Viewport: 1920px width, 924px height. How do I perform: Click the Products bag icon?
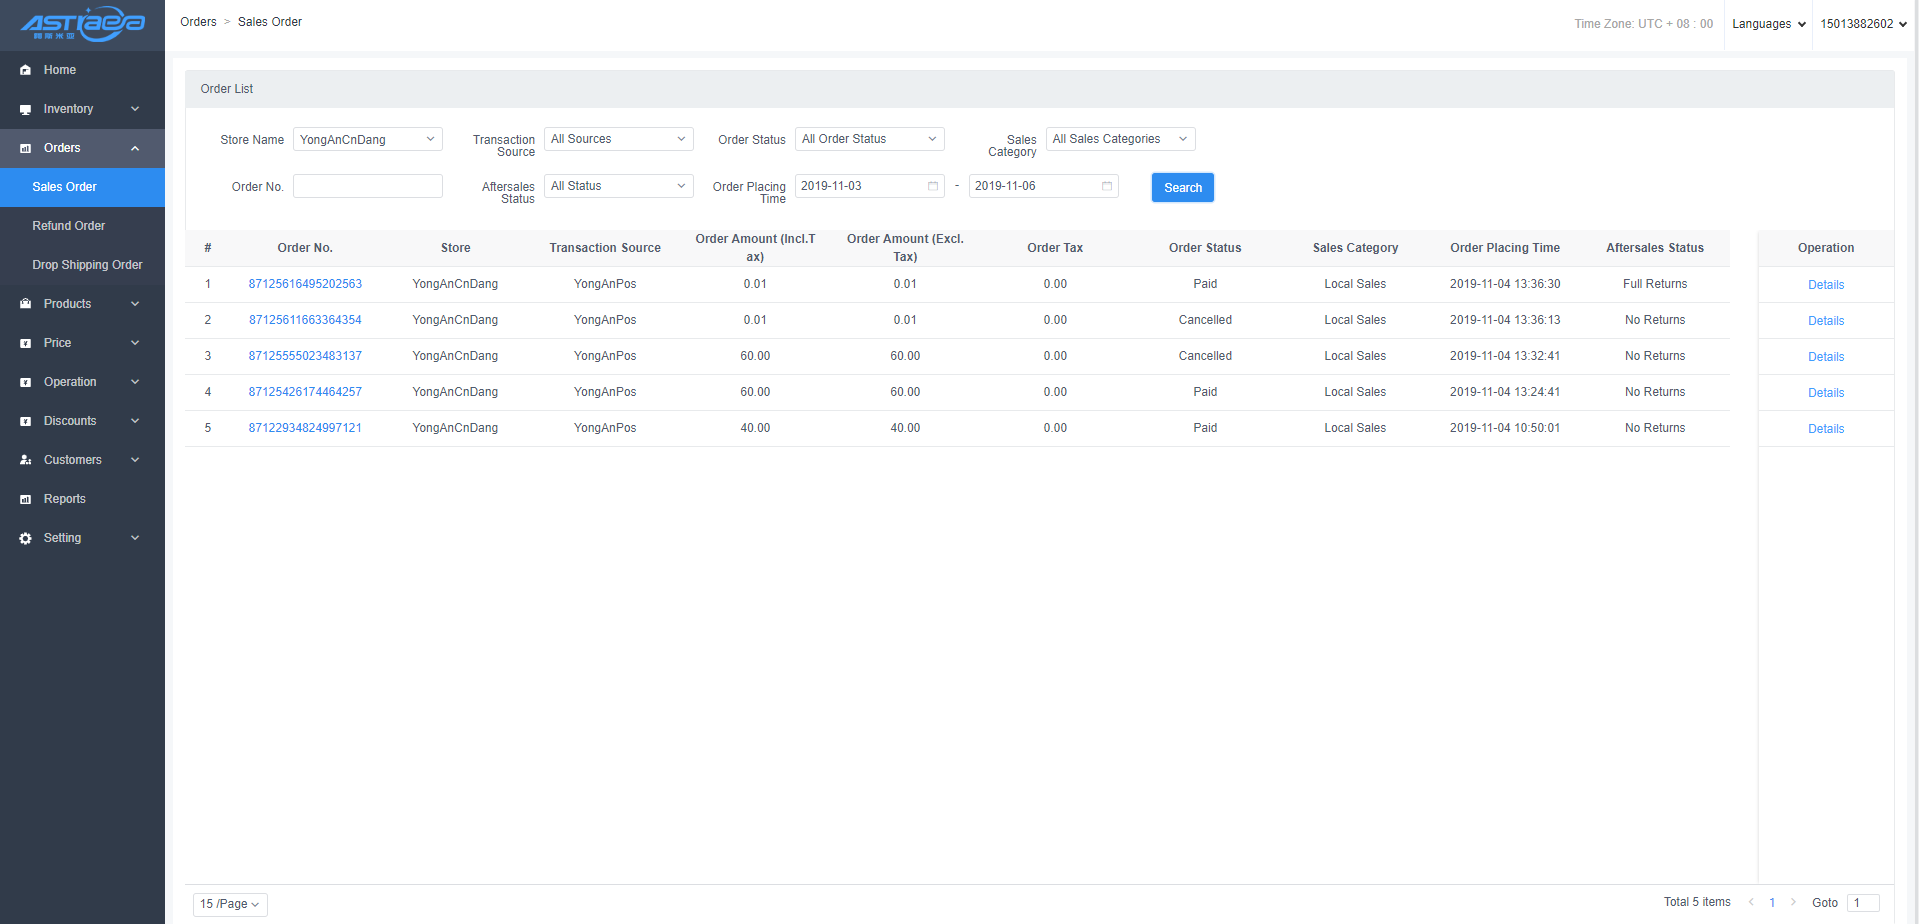click(26, 304)
